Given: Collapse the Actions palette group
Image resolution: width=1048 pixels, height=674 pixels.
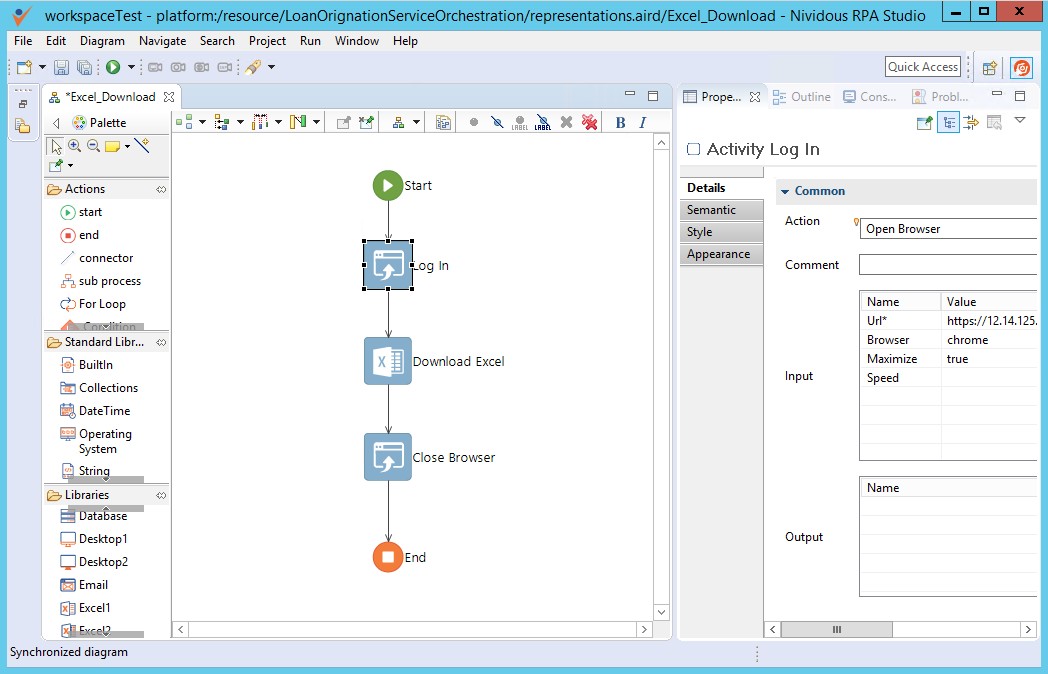Looking at the screenshot, I should (161, 189).
